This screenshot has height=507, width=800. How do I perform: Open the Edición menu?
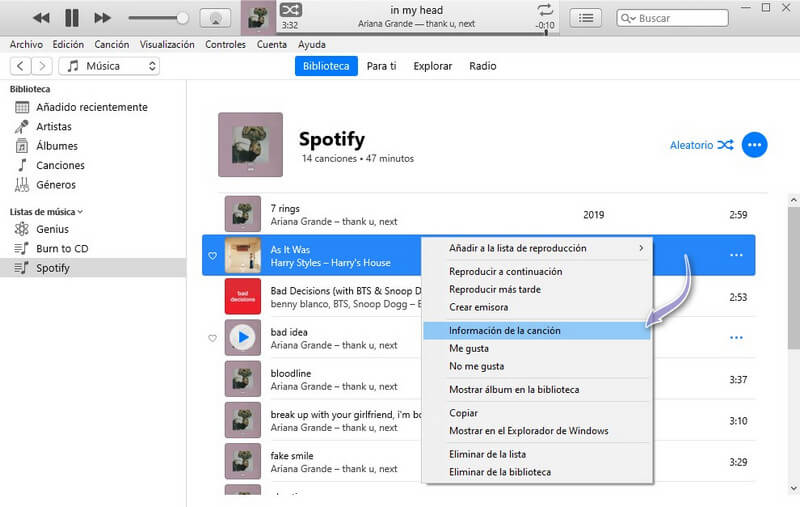tap(68, 44)
